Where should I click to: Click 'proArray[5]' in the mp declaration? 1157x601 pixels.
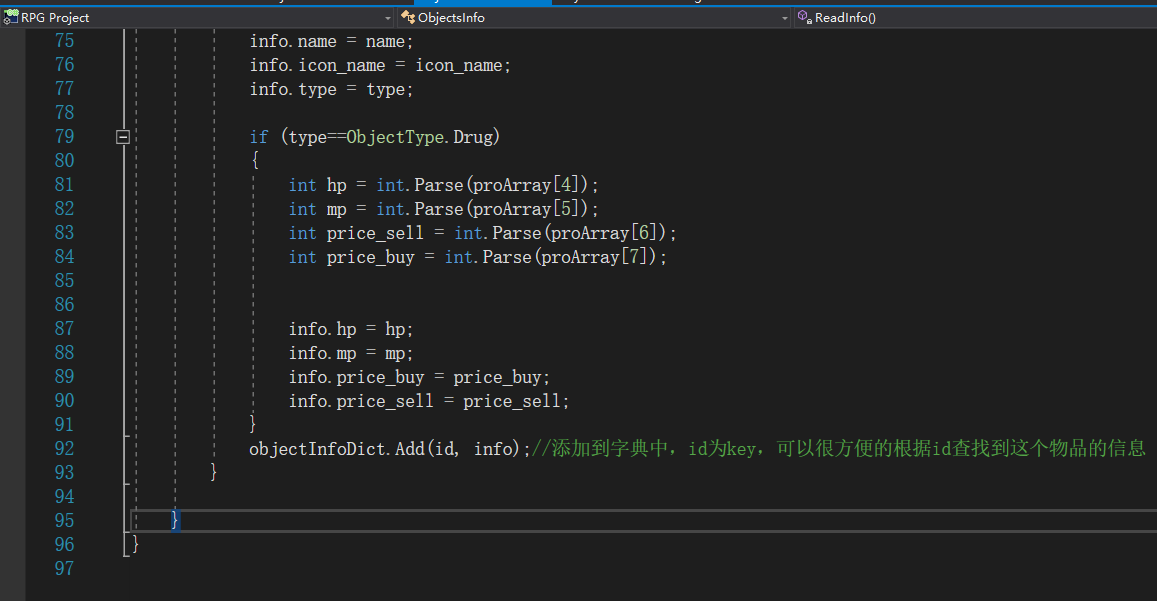coord(526,209)
